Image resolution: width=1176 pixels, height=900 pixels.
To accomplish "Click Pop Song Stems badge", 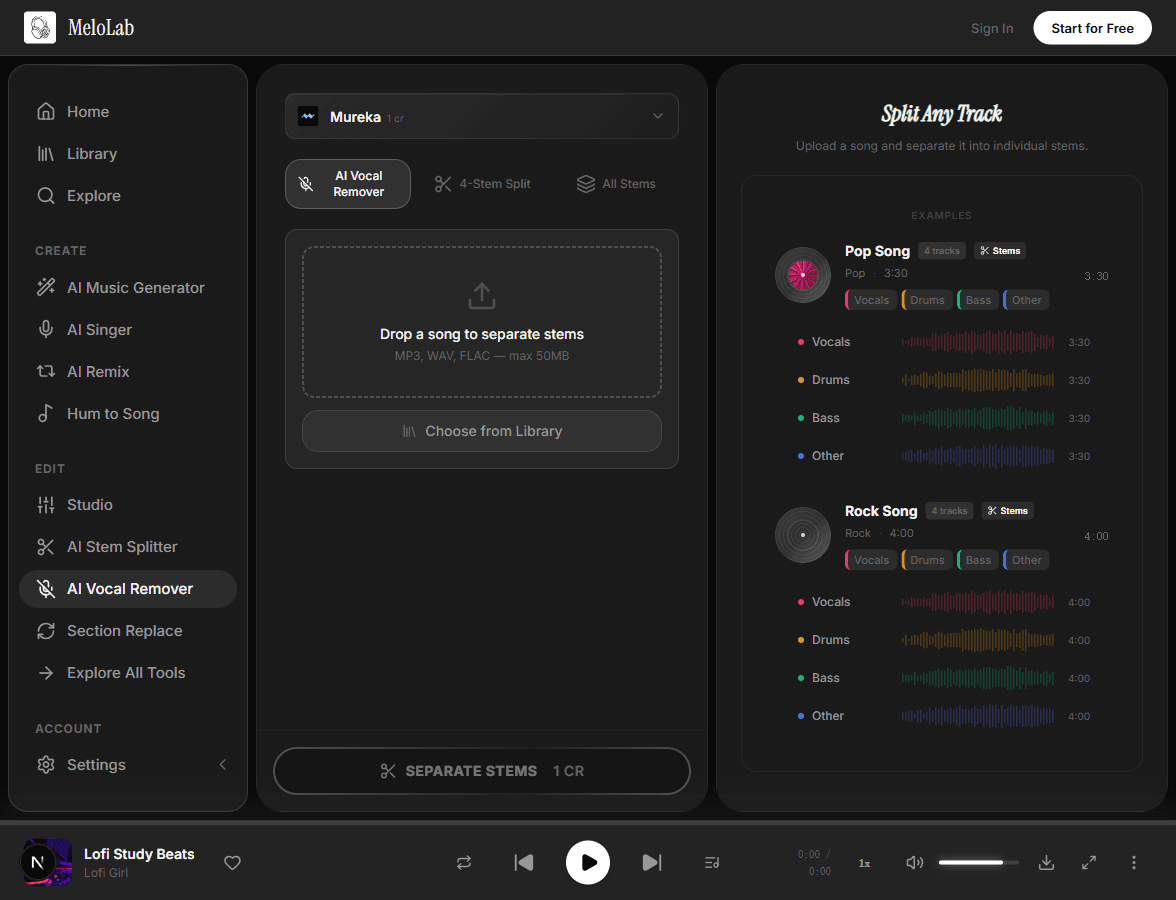I will (1000, 250).
